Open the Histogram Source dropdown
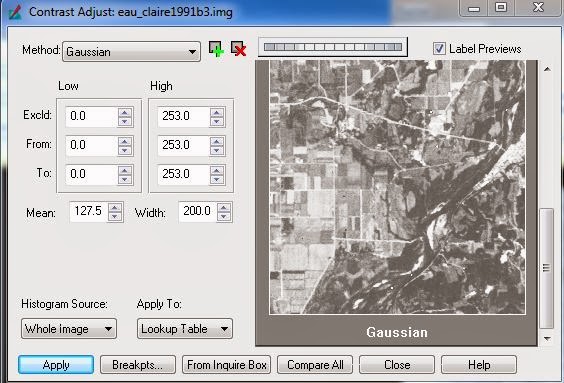Viewport: 564px width, 383px height. [69, 329]
